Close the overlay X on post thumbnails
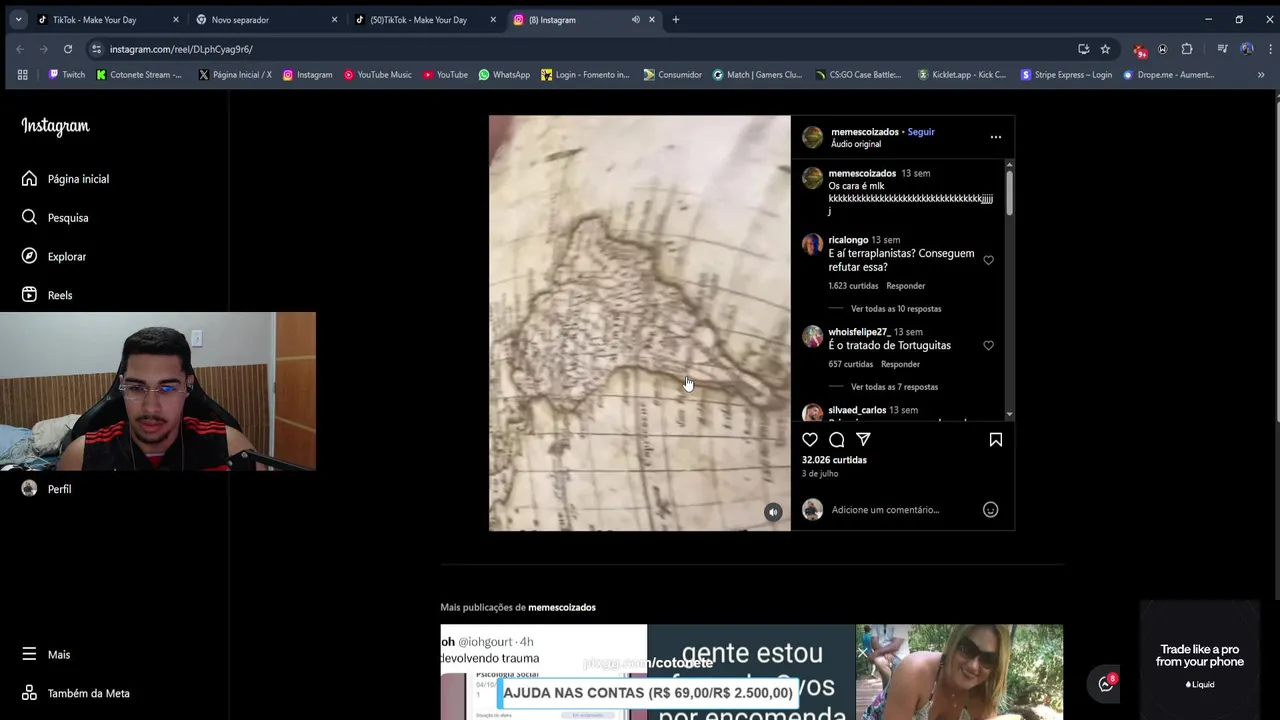The width and height of the screenshot is (1280, 720). click(x=863, y=653)
